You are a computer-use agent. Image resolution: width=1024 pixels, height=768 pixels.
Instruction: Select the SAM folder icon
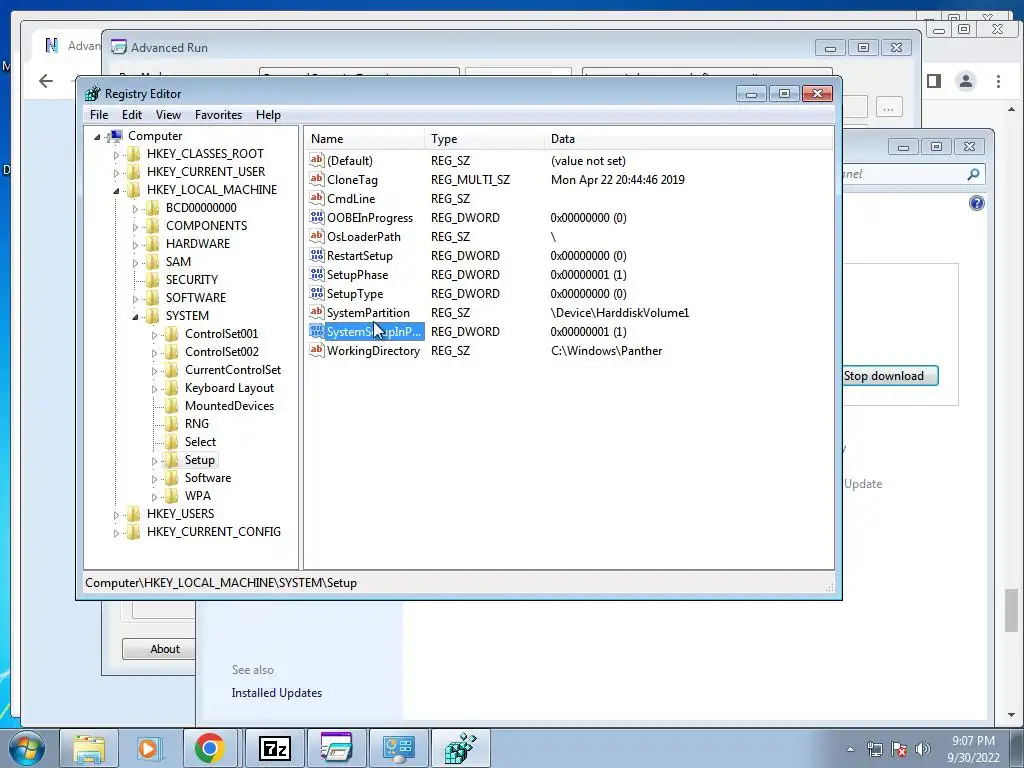[152, 262]
